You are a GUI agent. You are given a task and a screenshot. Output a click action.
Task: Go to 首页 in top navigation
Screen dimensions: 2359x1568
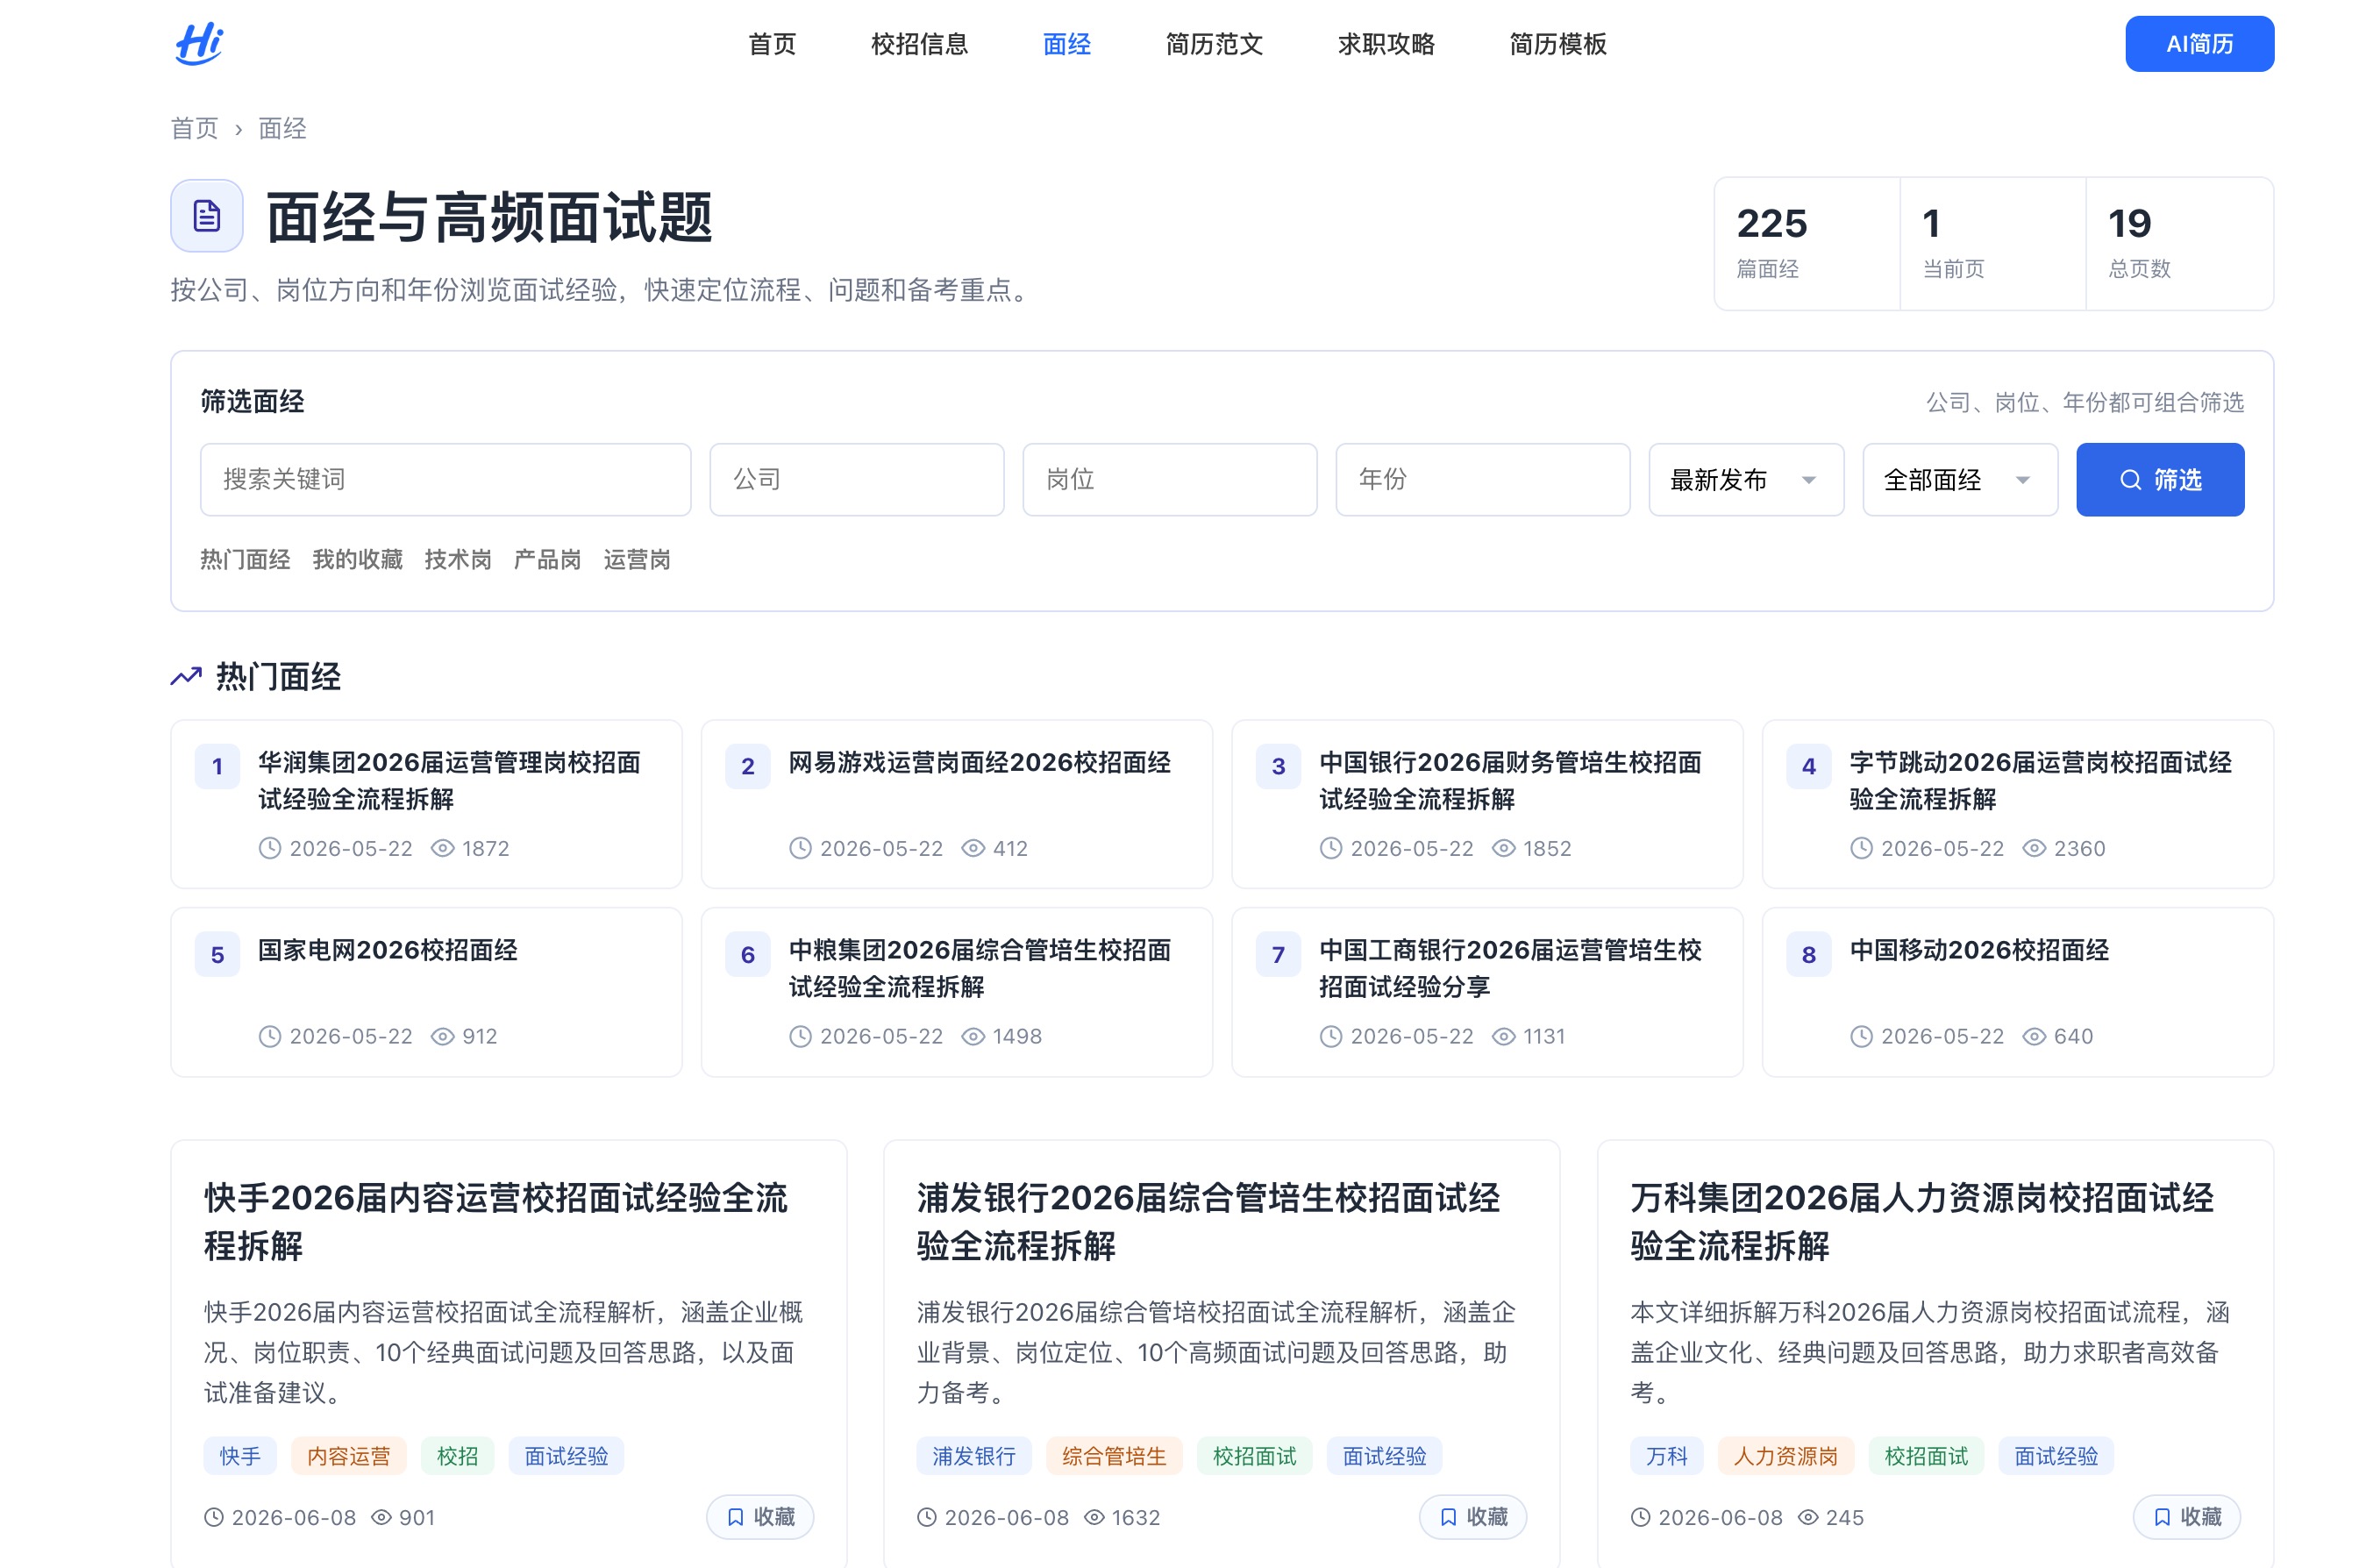(772, 44)
